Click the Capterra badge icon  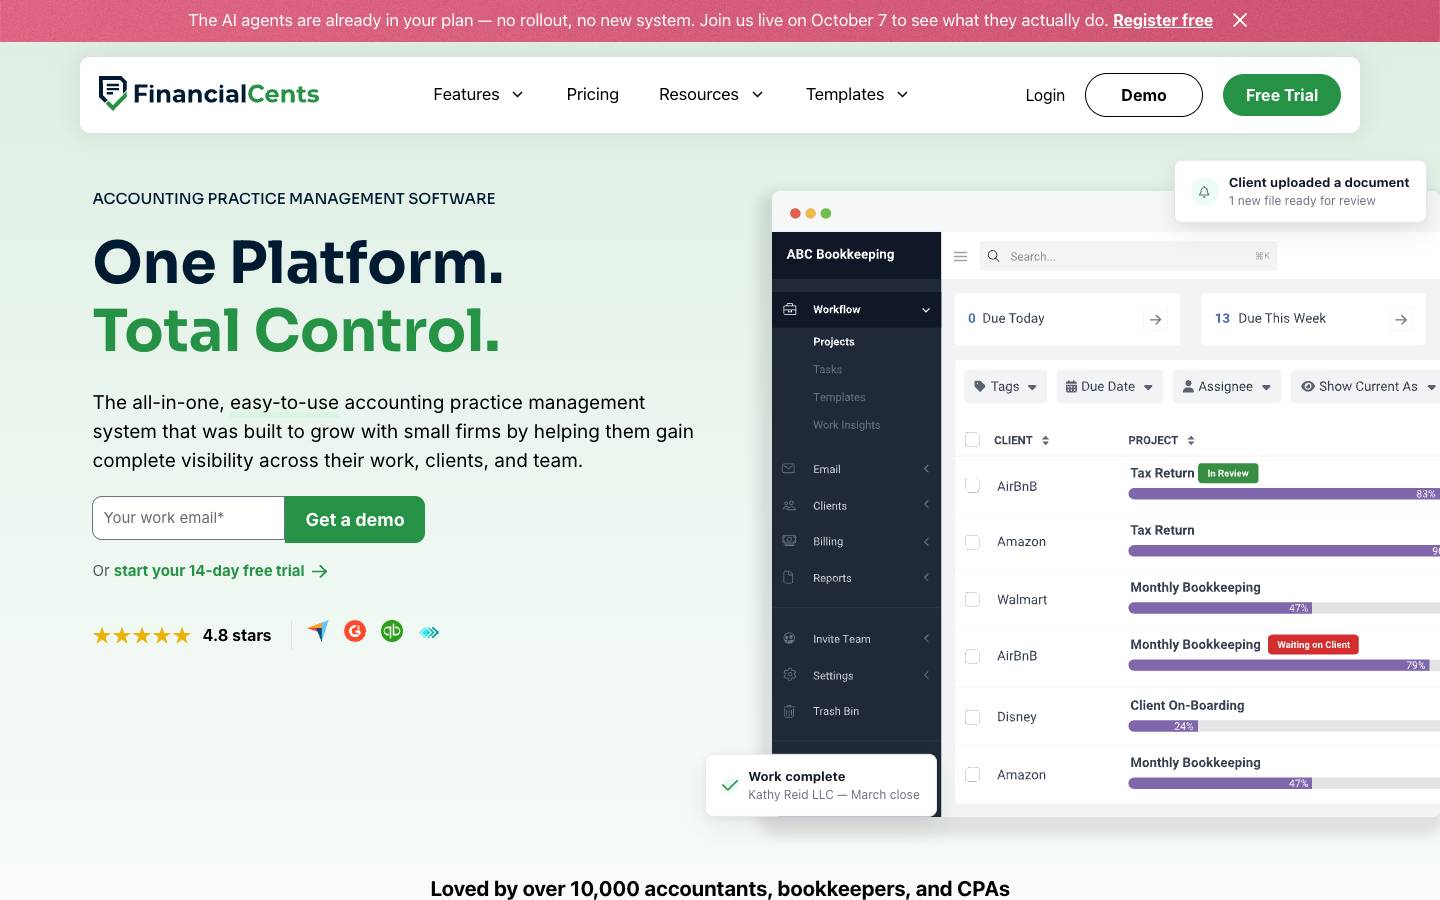(317, 631)
